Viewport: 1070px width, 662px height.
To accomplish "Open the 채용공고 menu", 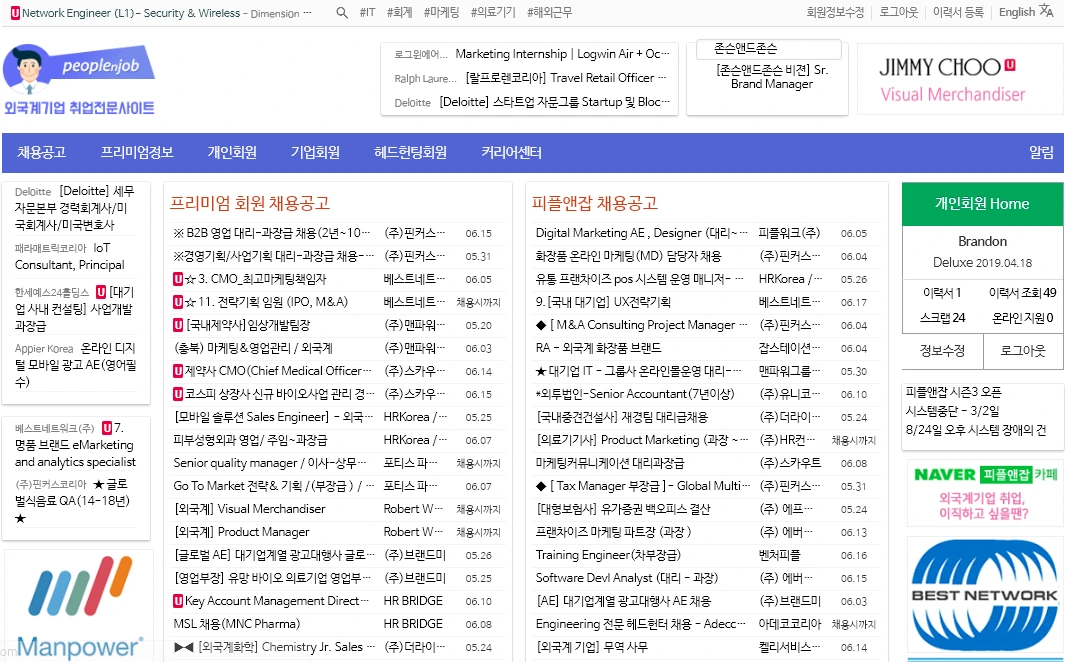I will pos(40,152).
